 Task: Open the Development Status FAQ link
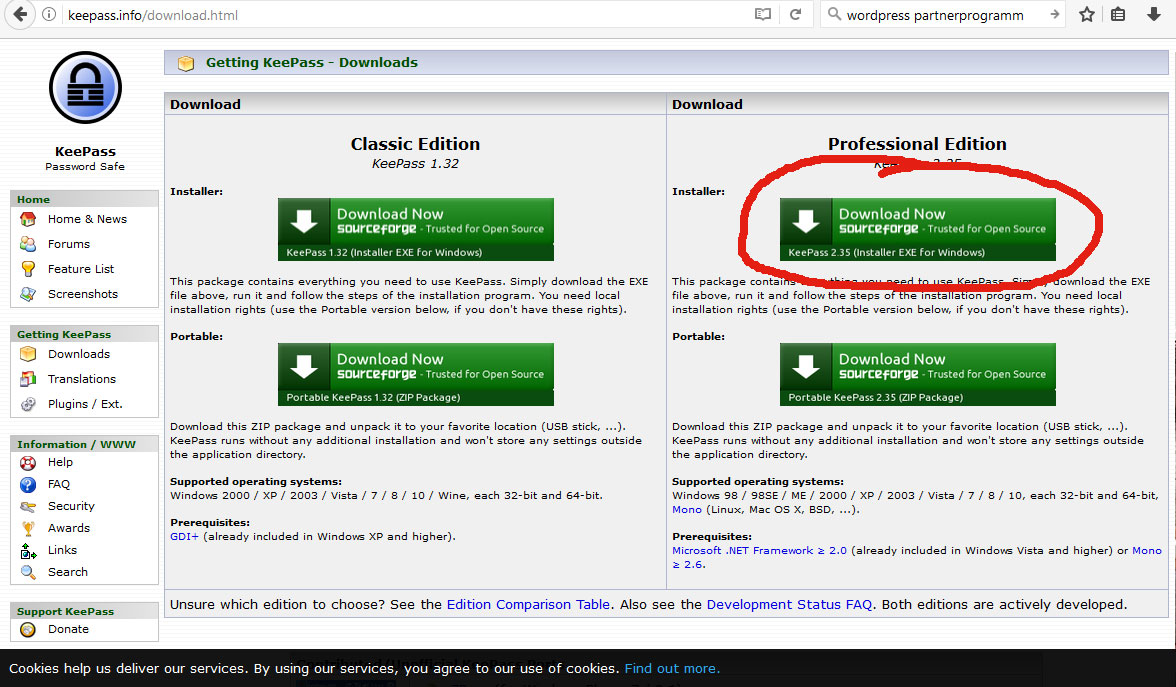pos(789,604)
